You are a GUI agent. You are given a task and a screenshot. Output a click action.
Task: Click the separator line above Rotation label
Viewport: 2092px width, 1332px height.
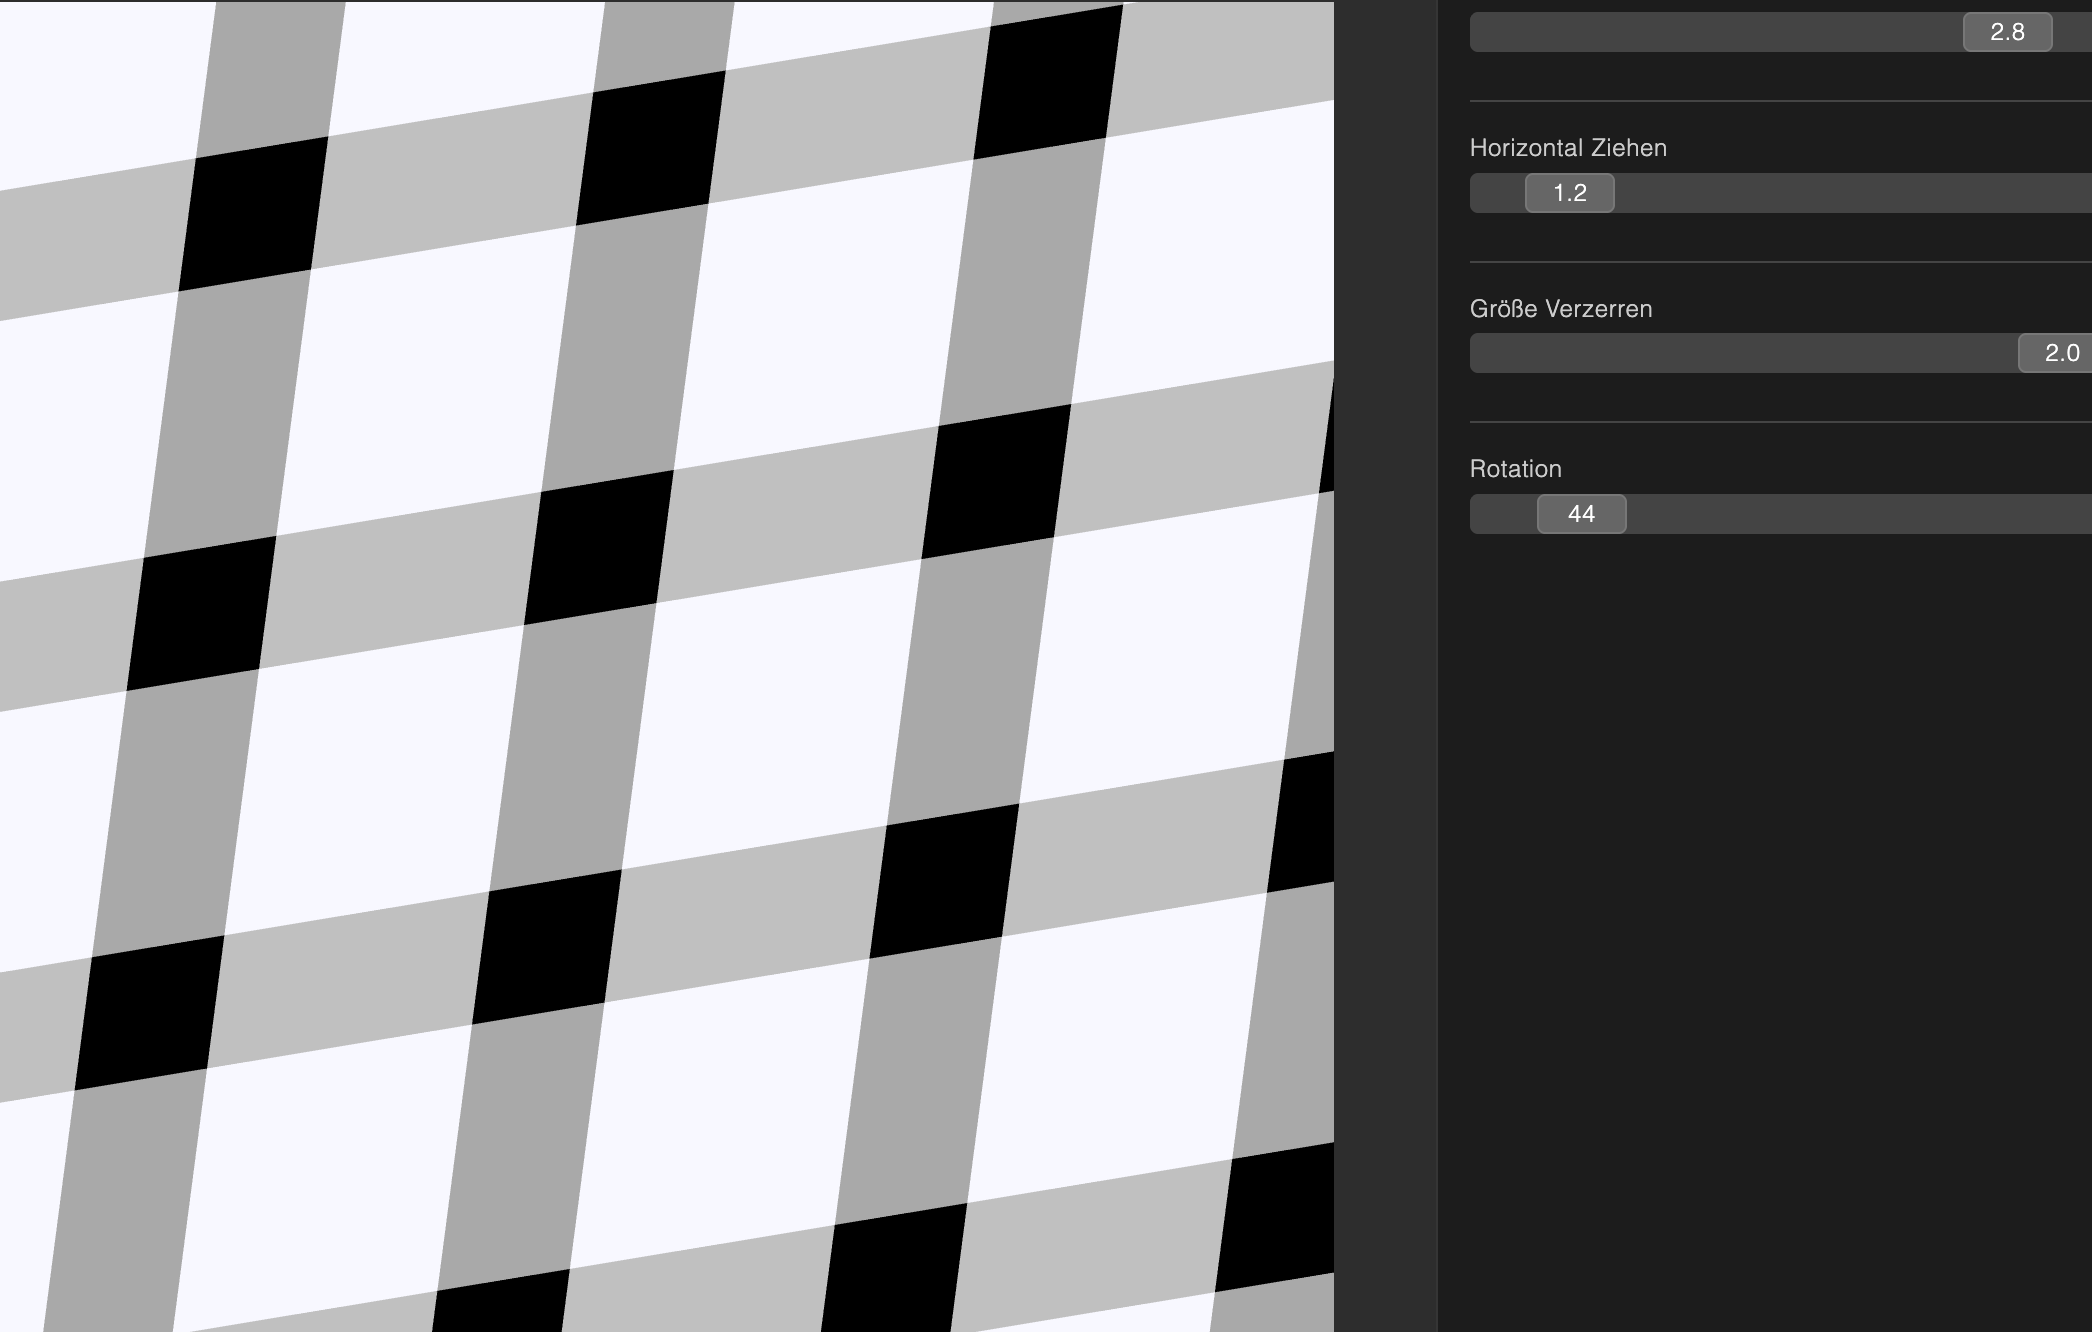(x=1780, y=422)
